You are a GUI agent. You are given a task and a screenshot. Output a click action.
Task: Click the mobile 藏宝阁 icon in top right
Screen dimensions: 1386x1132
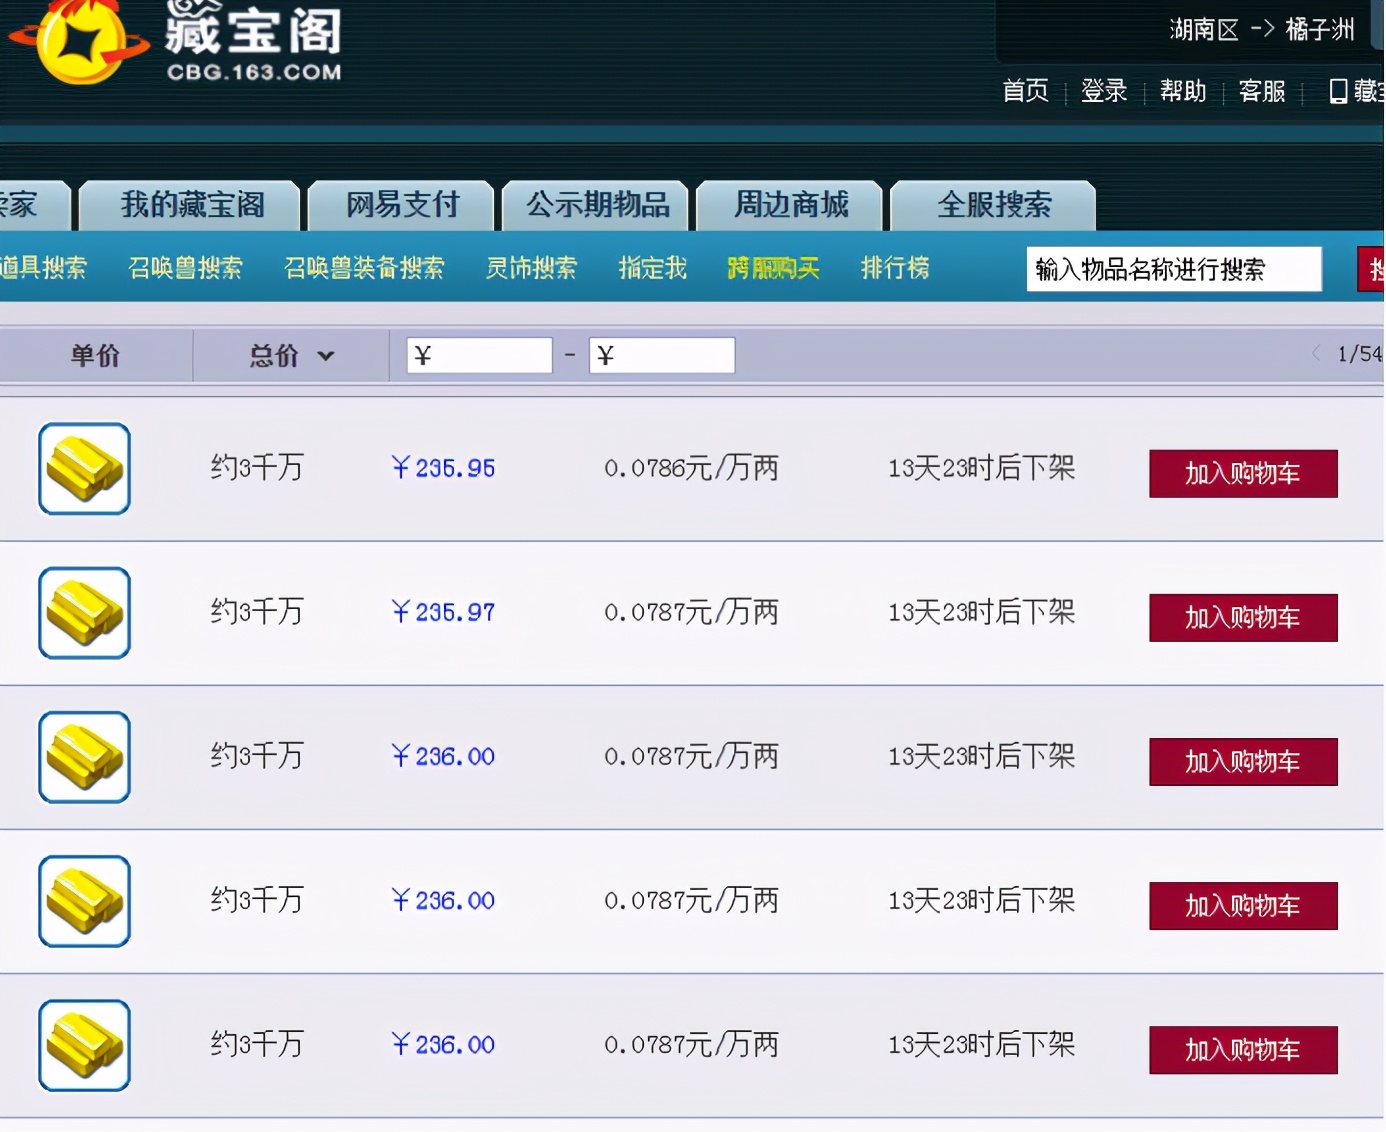coord(1338,91)
